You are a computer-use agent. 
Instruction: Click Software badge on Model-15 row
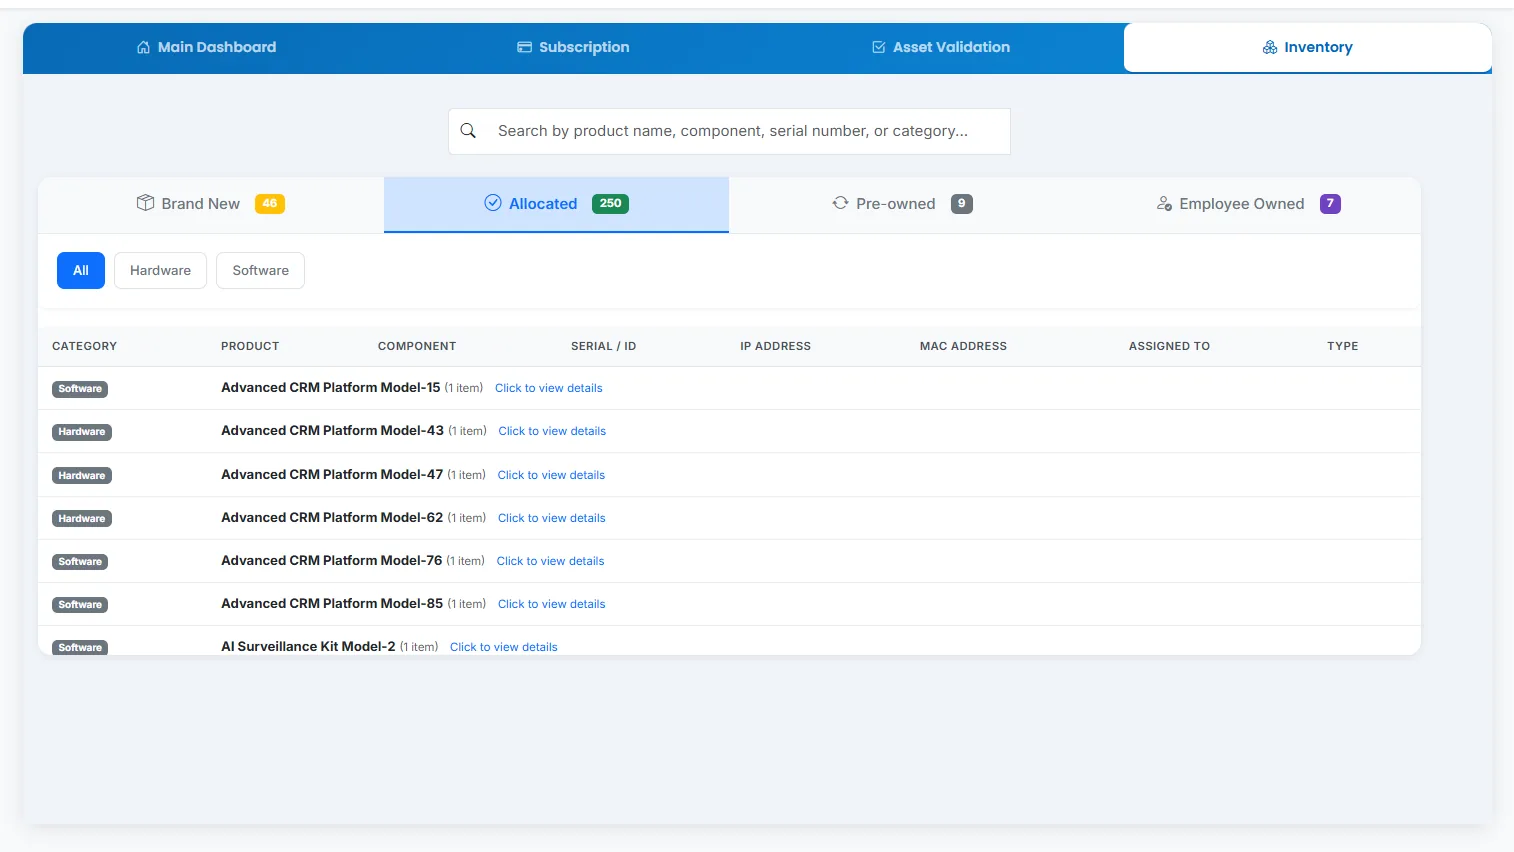click(x=80, y=389)
